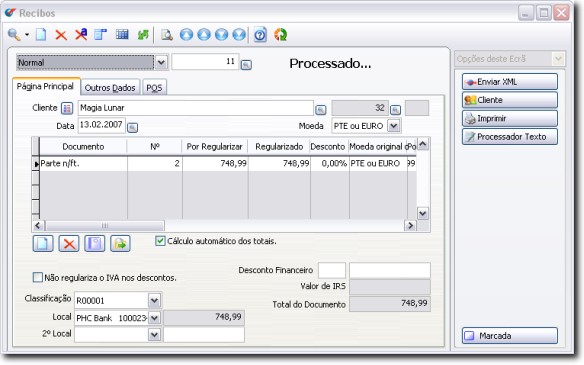Screen dimensions: 584x365
Task: Click the receipt number field showing 11
Action: [205, 61]
